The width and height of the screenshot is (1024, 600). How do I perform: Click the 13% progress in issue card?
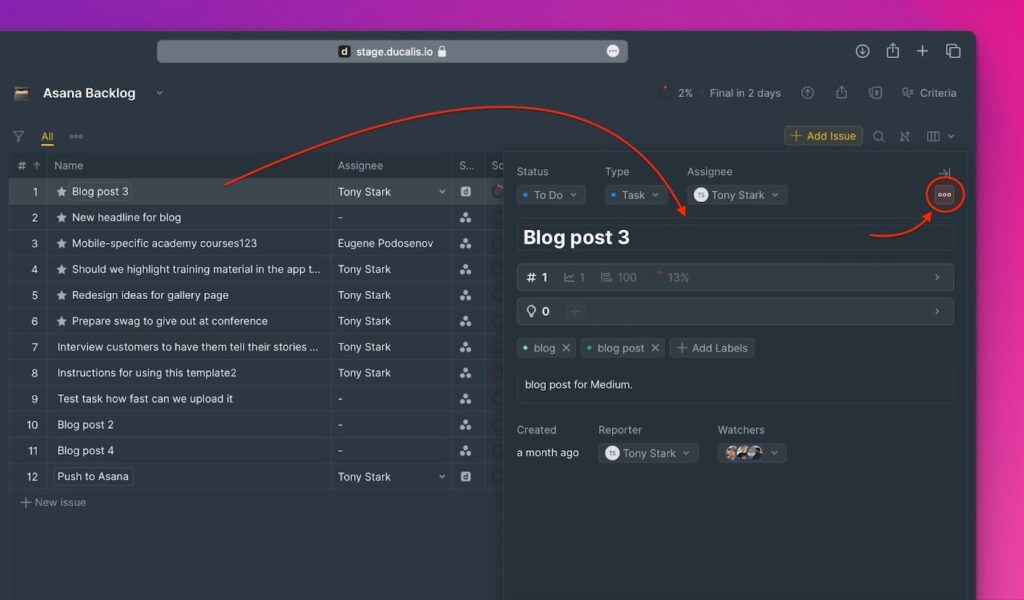pyautogui.click(x=671, y=277)
